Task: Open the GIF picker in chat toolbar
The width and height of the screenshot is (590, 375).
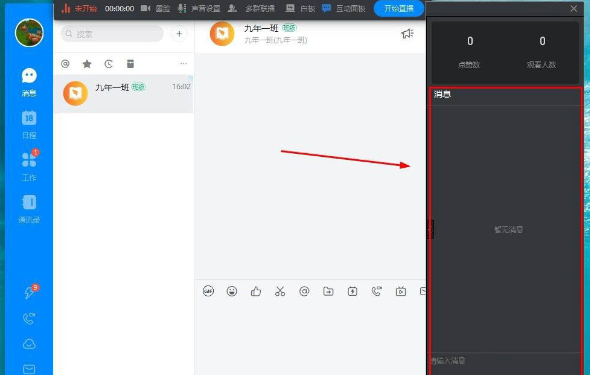Action: [x=208, y=291]
